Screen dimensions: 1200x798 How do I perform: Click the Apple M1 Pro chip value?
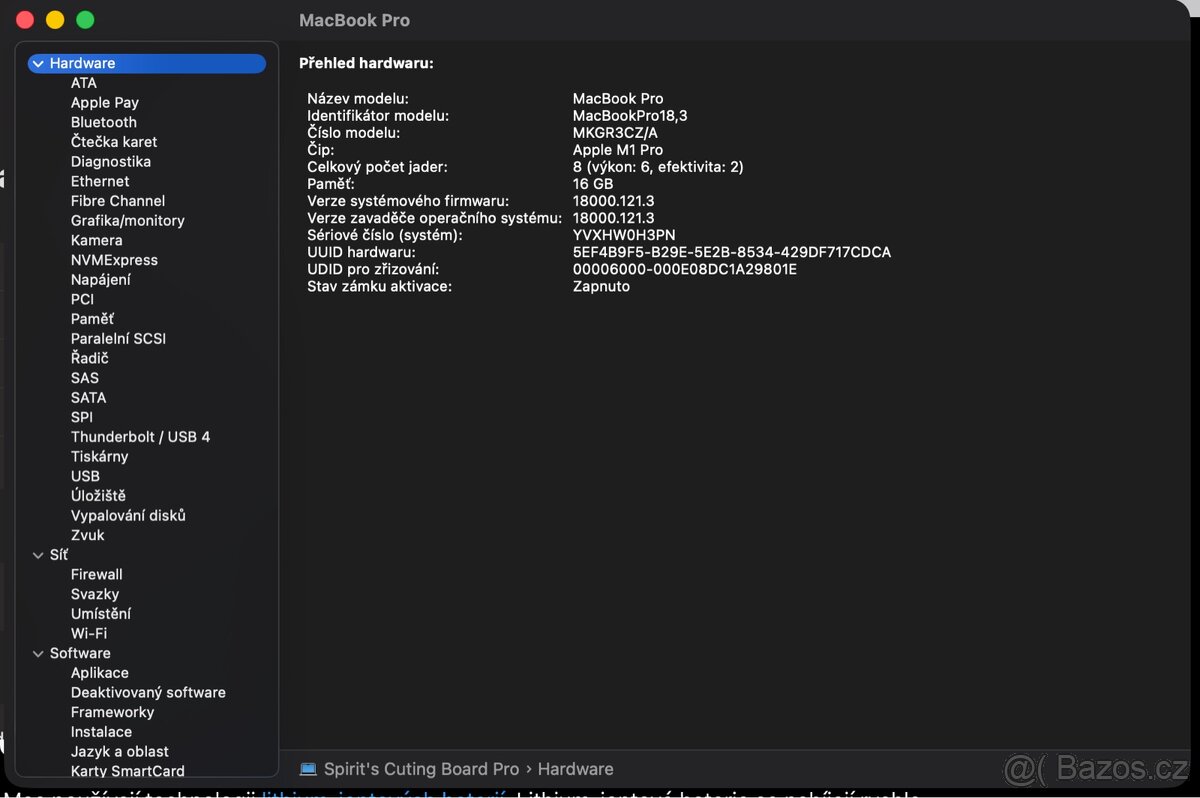click(618, 150)
